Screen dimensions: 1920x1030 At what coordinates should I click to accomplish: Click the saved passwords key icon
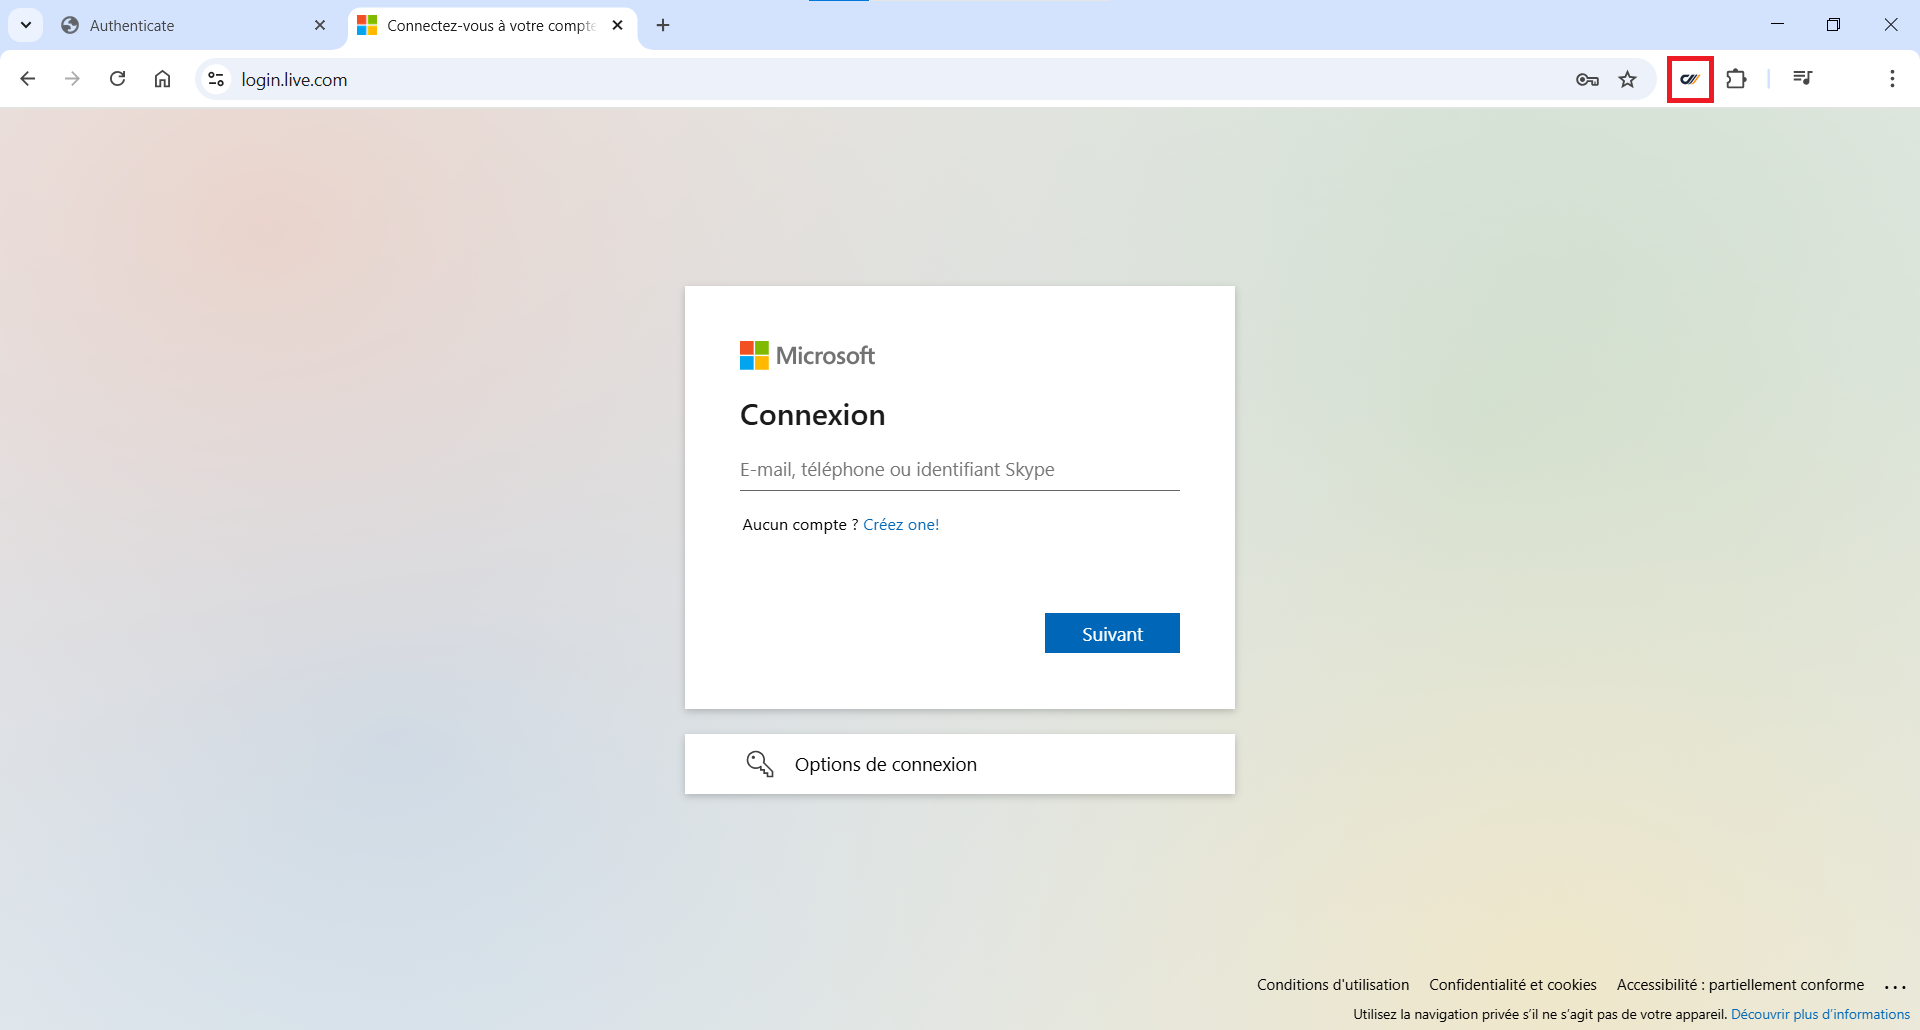click(1587, 80)
